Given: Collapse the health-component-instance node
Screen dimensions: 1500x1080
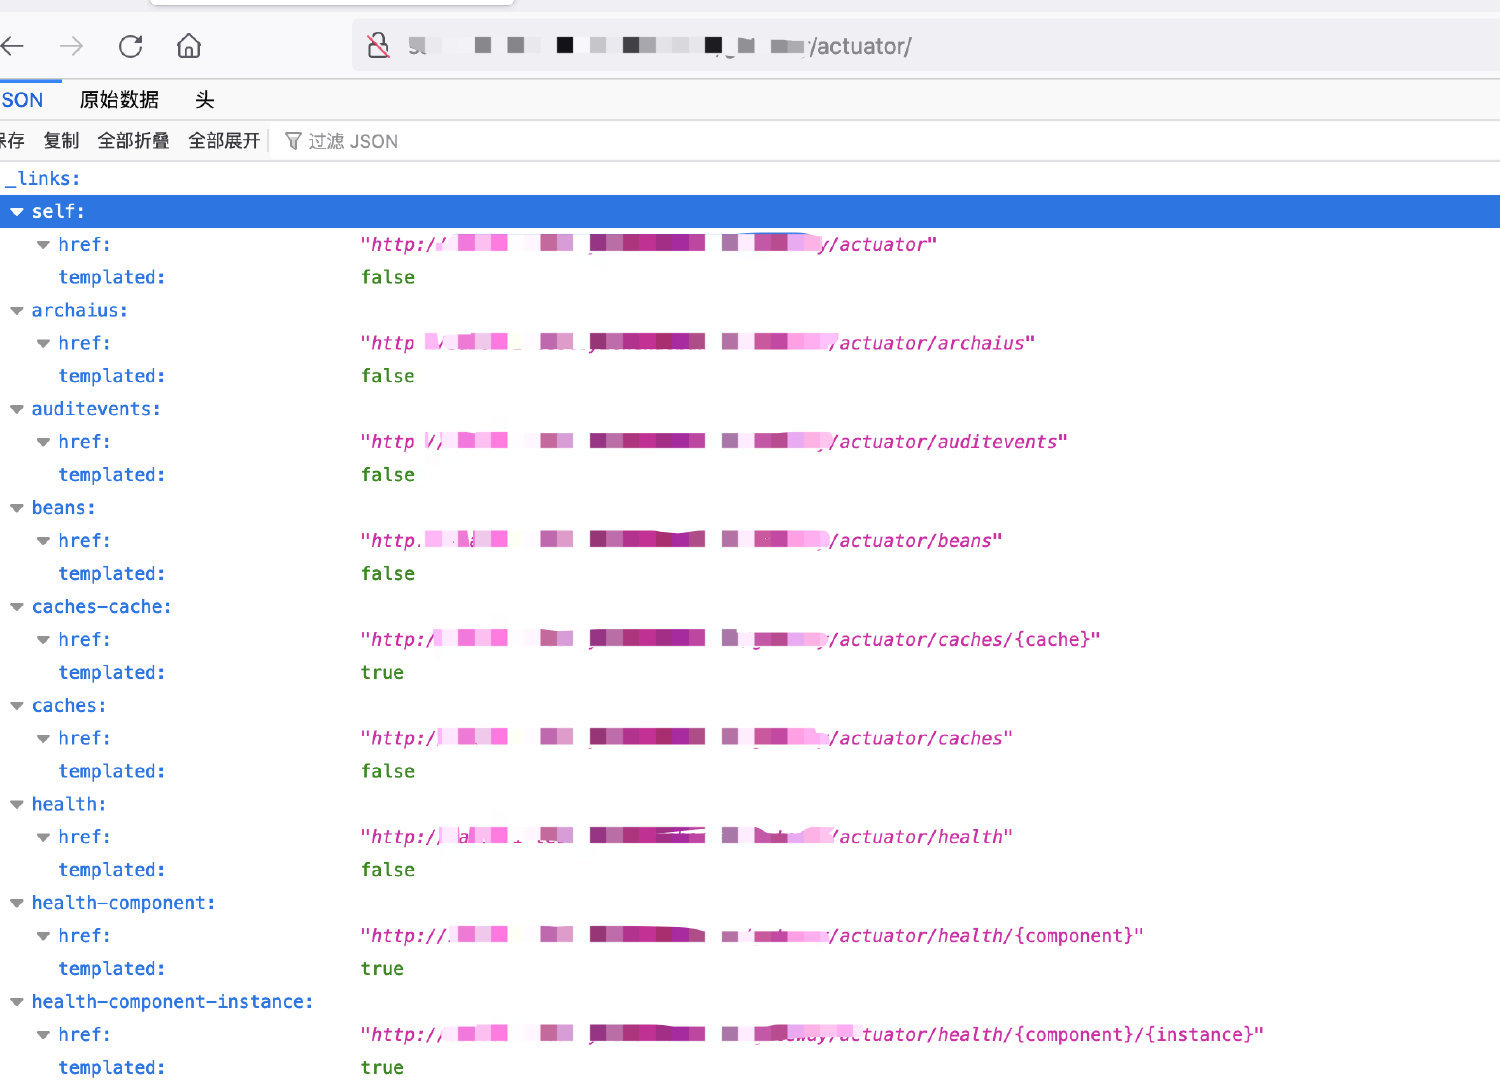Looking at the screenshot, I should point(17,1002).
